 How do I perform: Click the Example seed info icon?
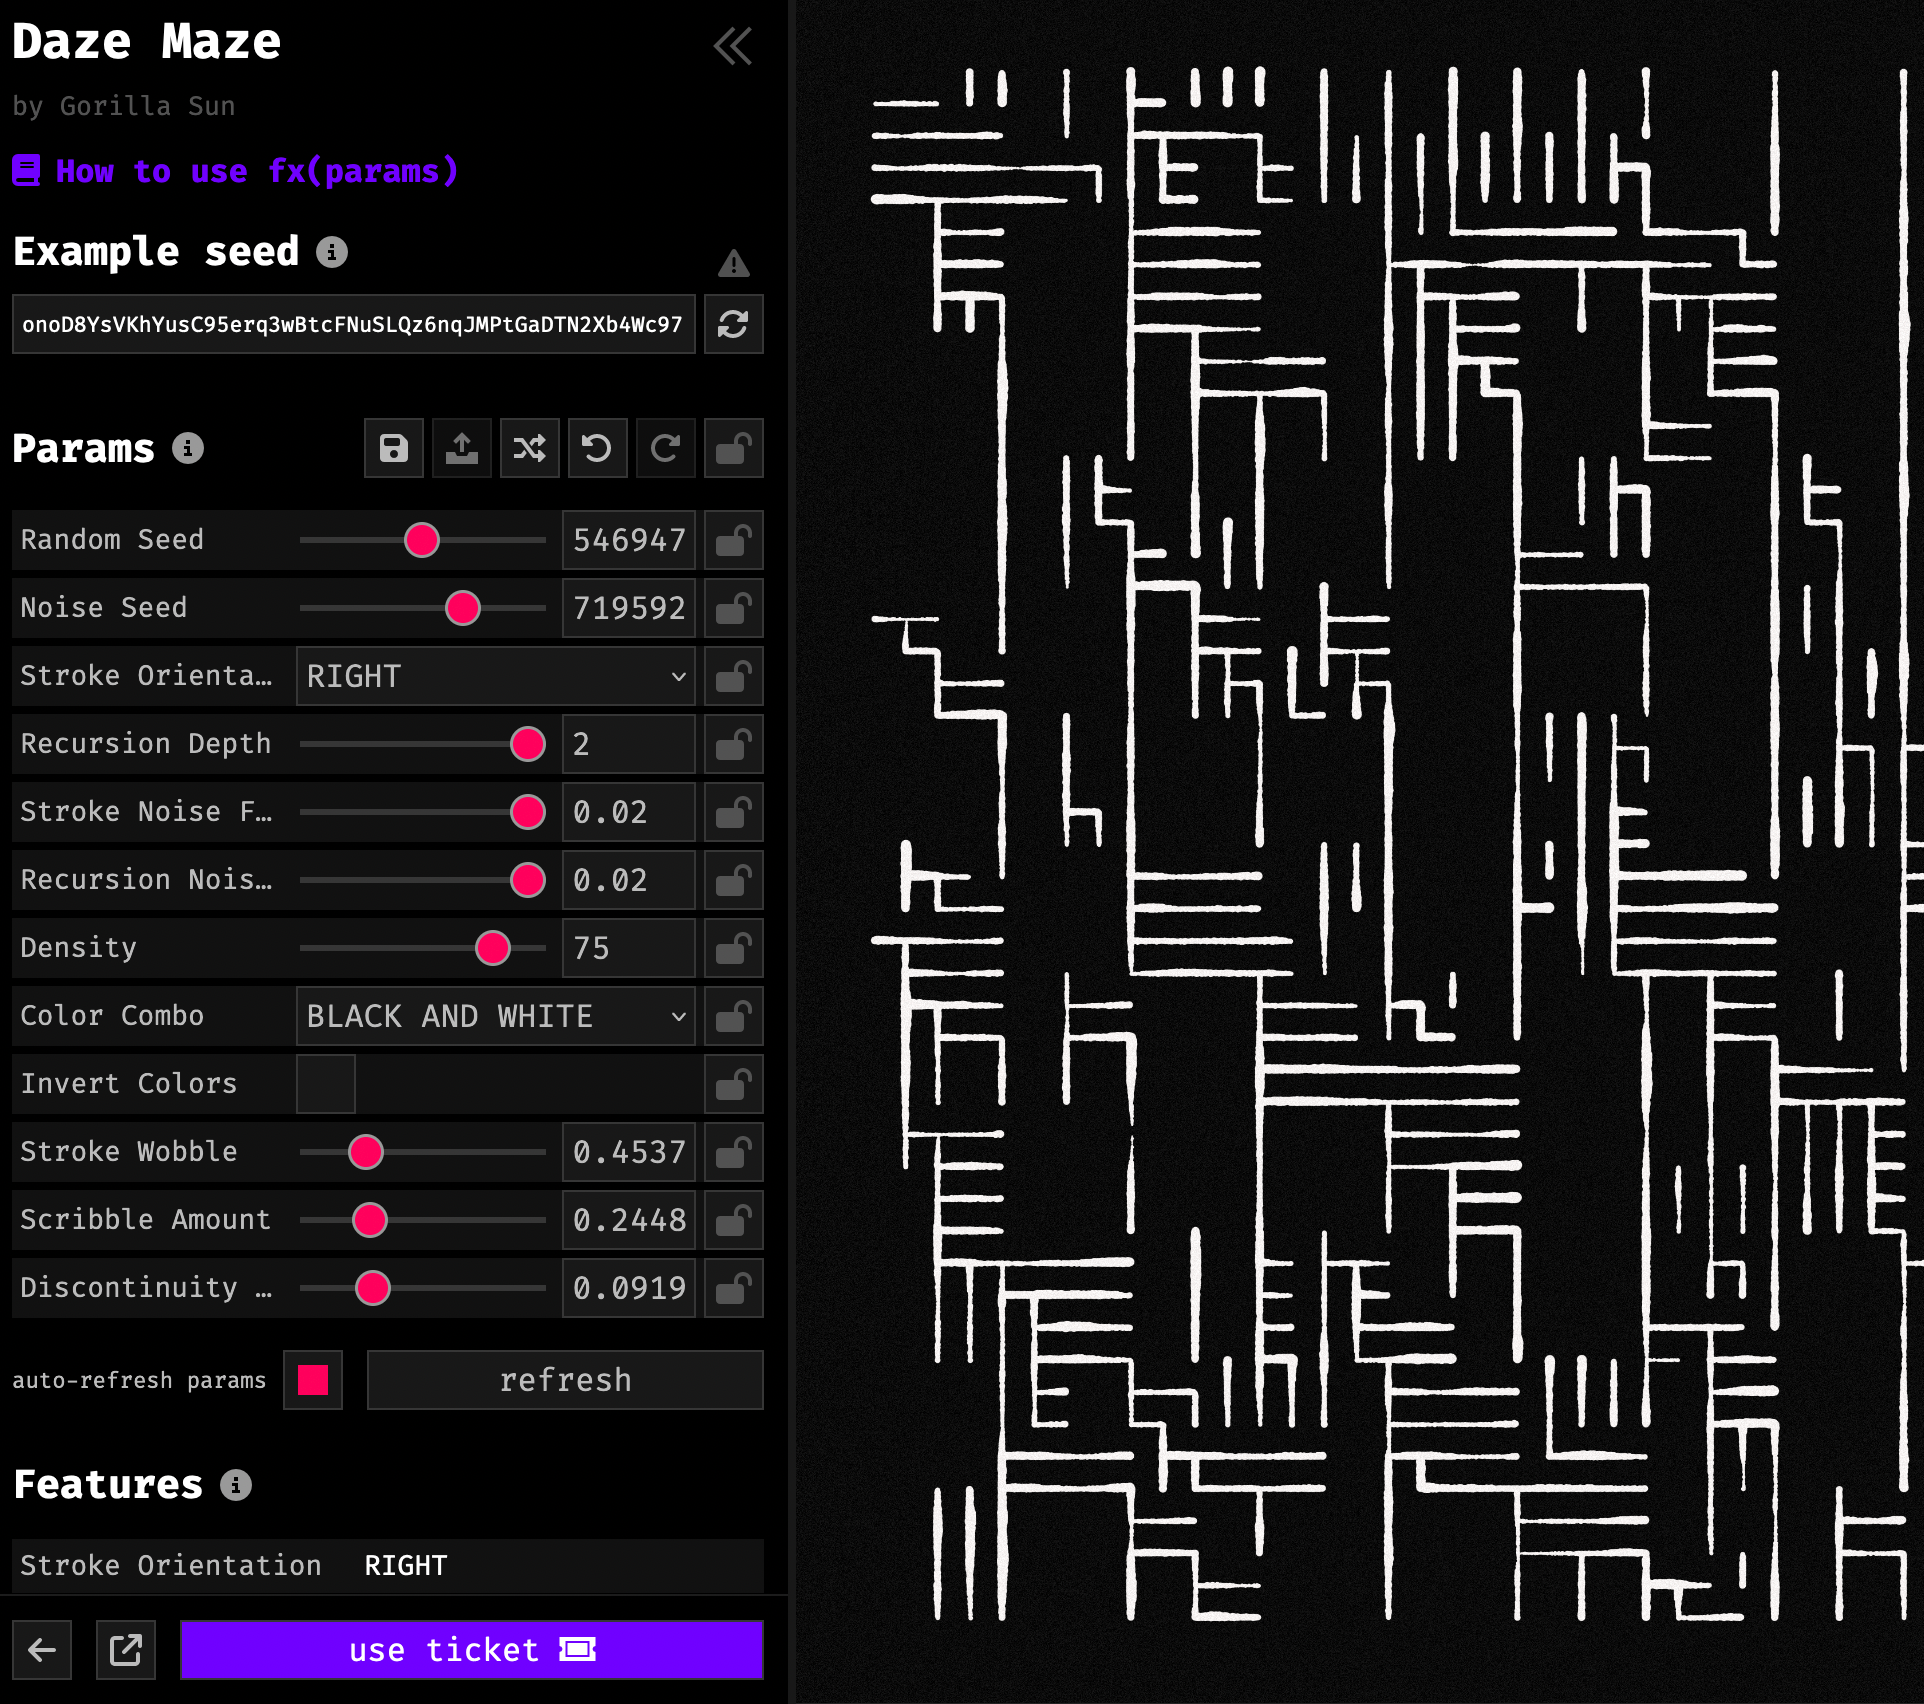point(332,252)
